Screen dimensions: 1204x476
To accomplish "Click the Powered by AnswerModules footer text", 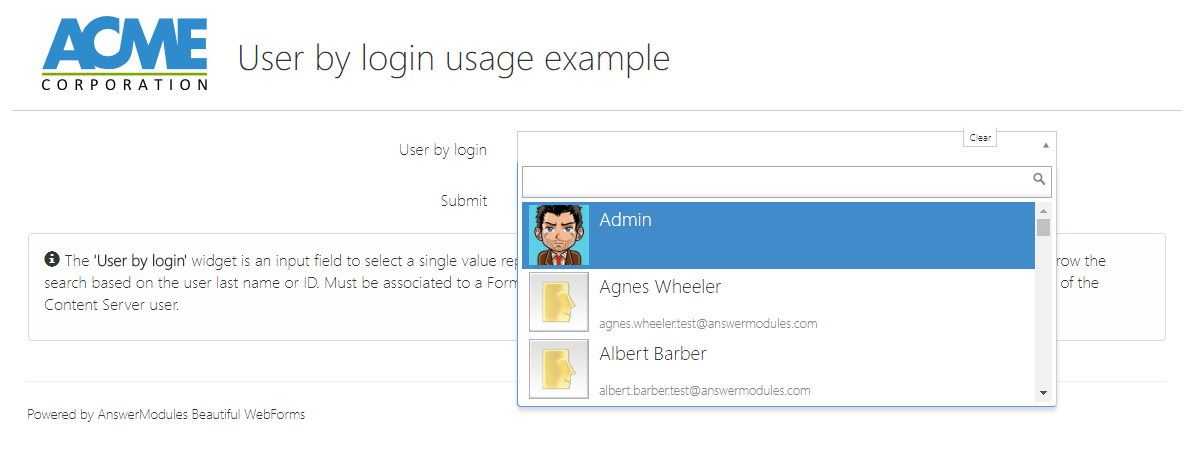I will click(x=166, y=414).
